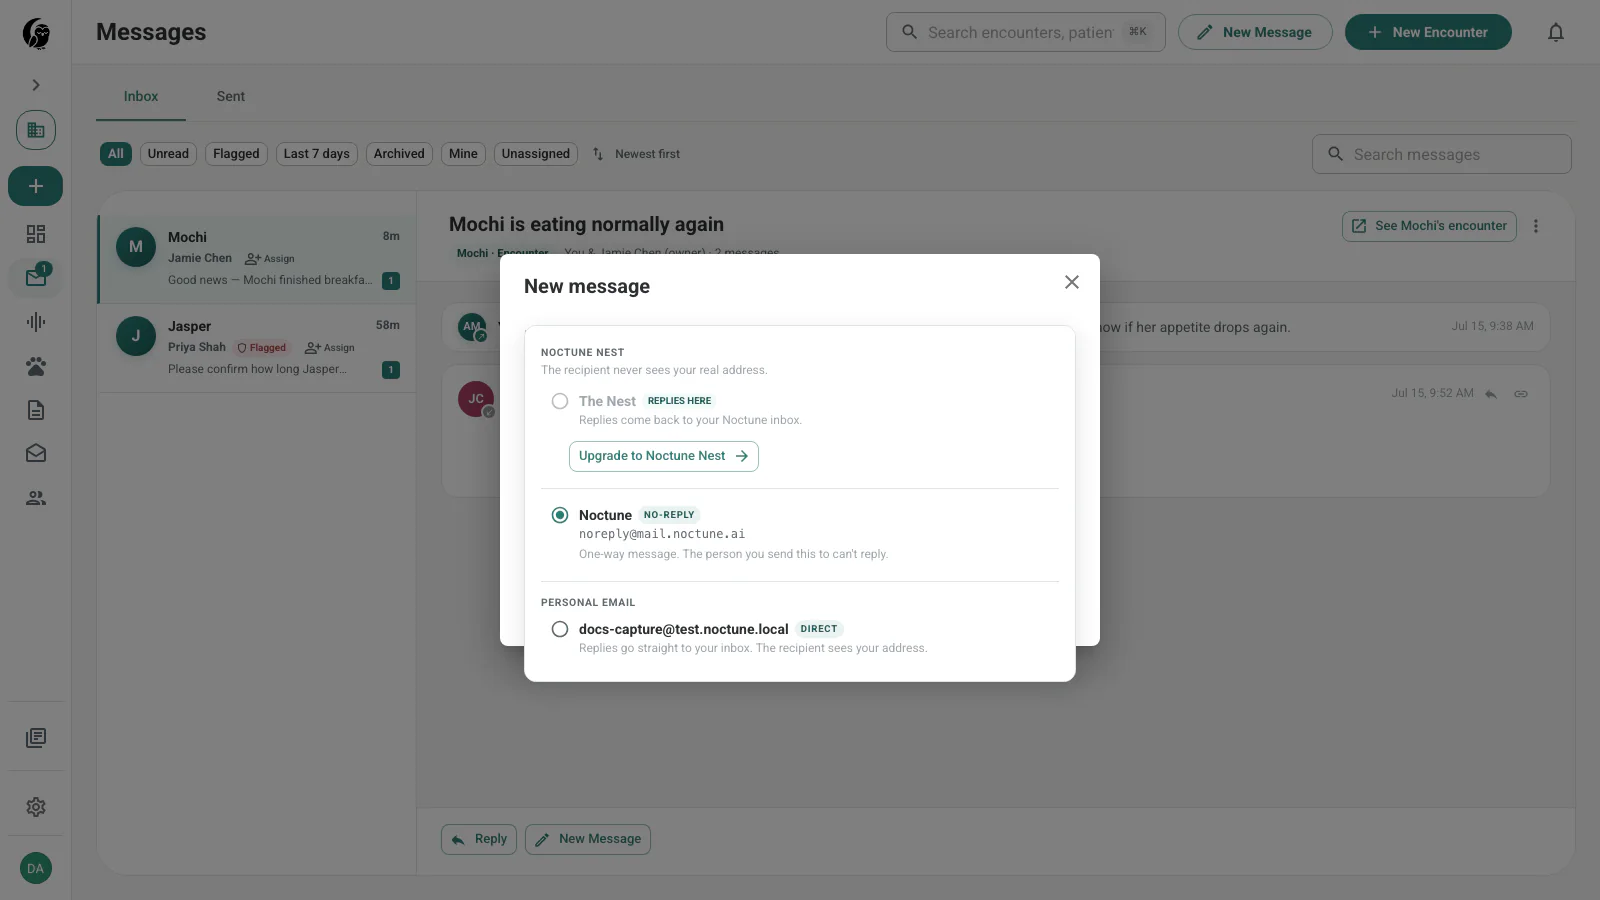This screenshot has height=900, width=1600.
Task: Open the three-dot menu beside See Mochi's encounter
Action: point(1536,226)
